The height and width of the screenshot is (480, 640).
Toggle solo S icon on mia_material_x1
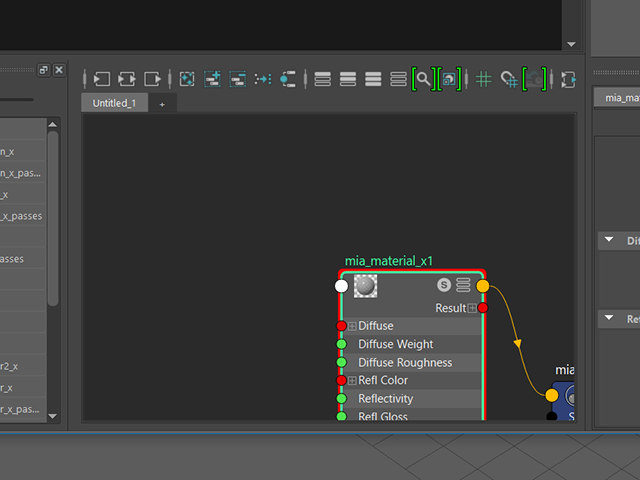click(x=444, y=285)
